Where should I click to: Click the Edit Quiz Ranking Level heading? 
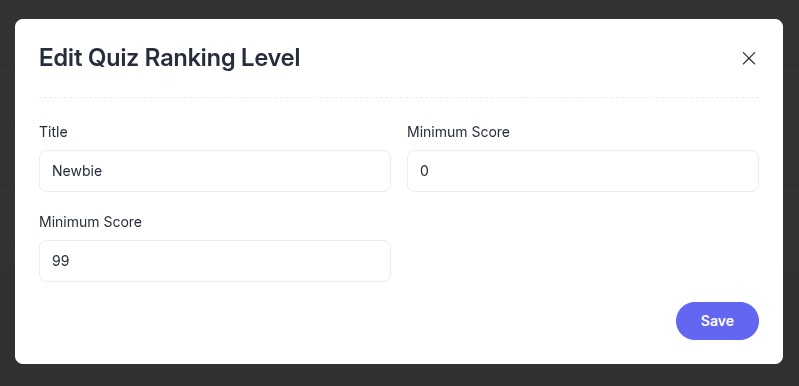coord(170,58)
